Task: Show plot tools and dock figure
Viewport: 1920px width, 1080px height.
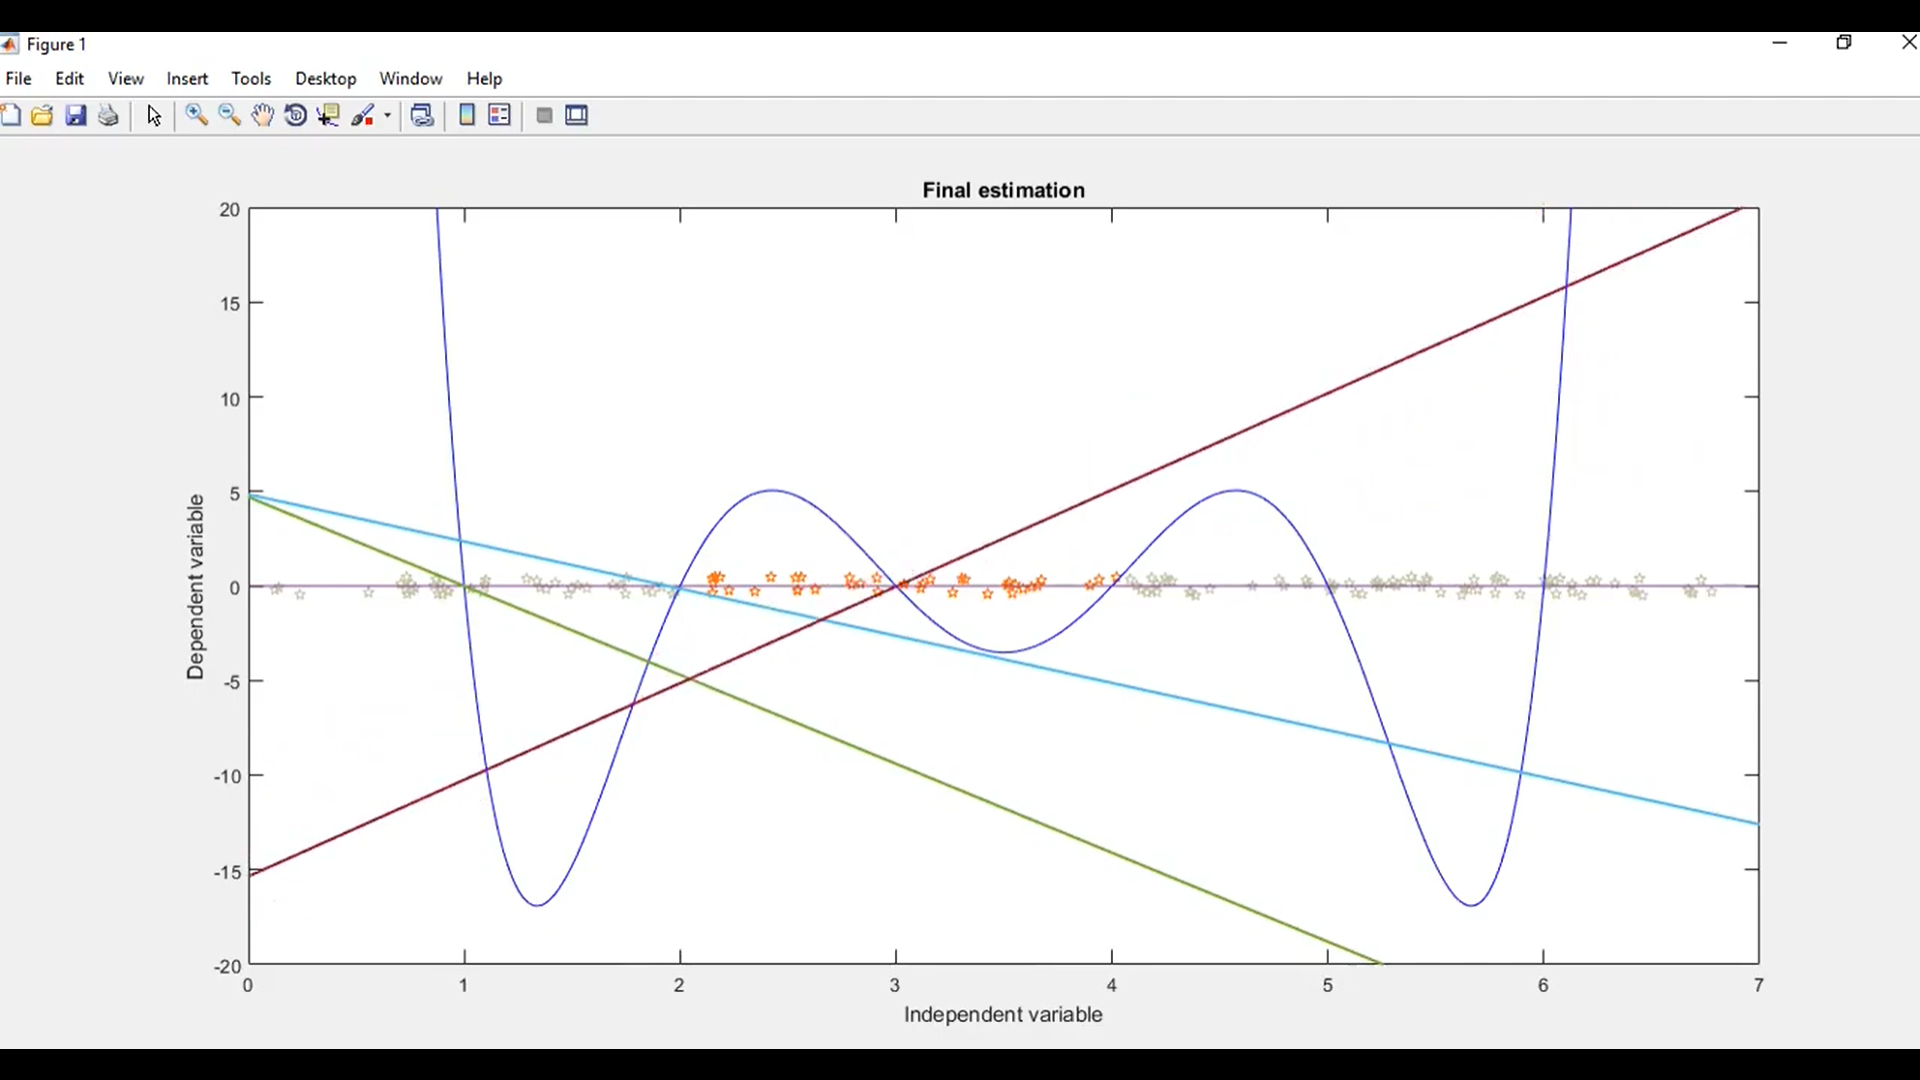Action: 577,116
